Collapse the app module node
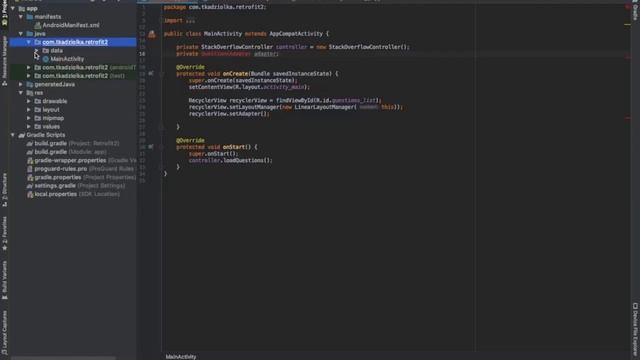Screen dimensions: 640x360 tap(13, 9)
